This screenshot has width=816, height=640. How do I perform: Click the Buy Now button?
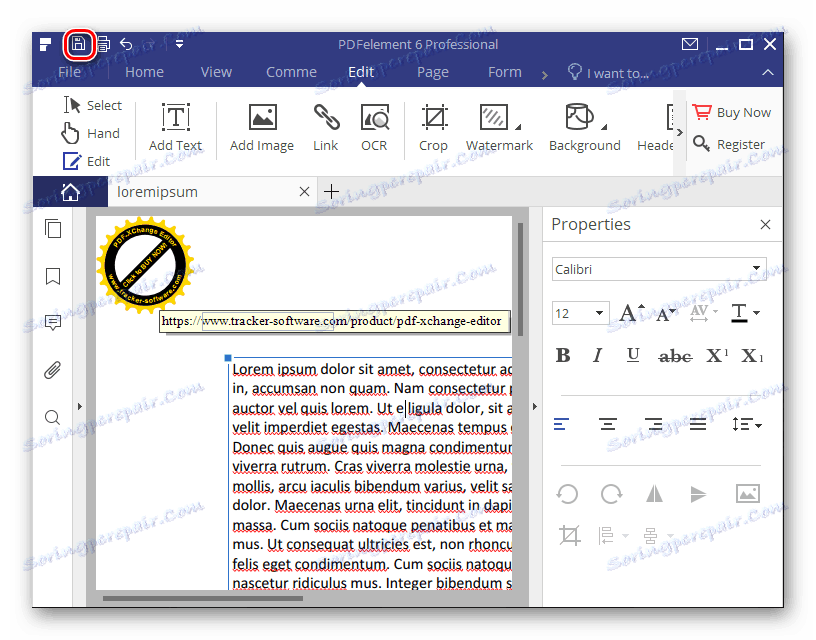coord(731,112)
